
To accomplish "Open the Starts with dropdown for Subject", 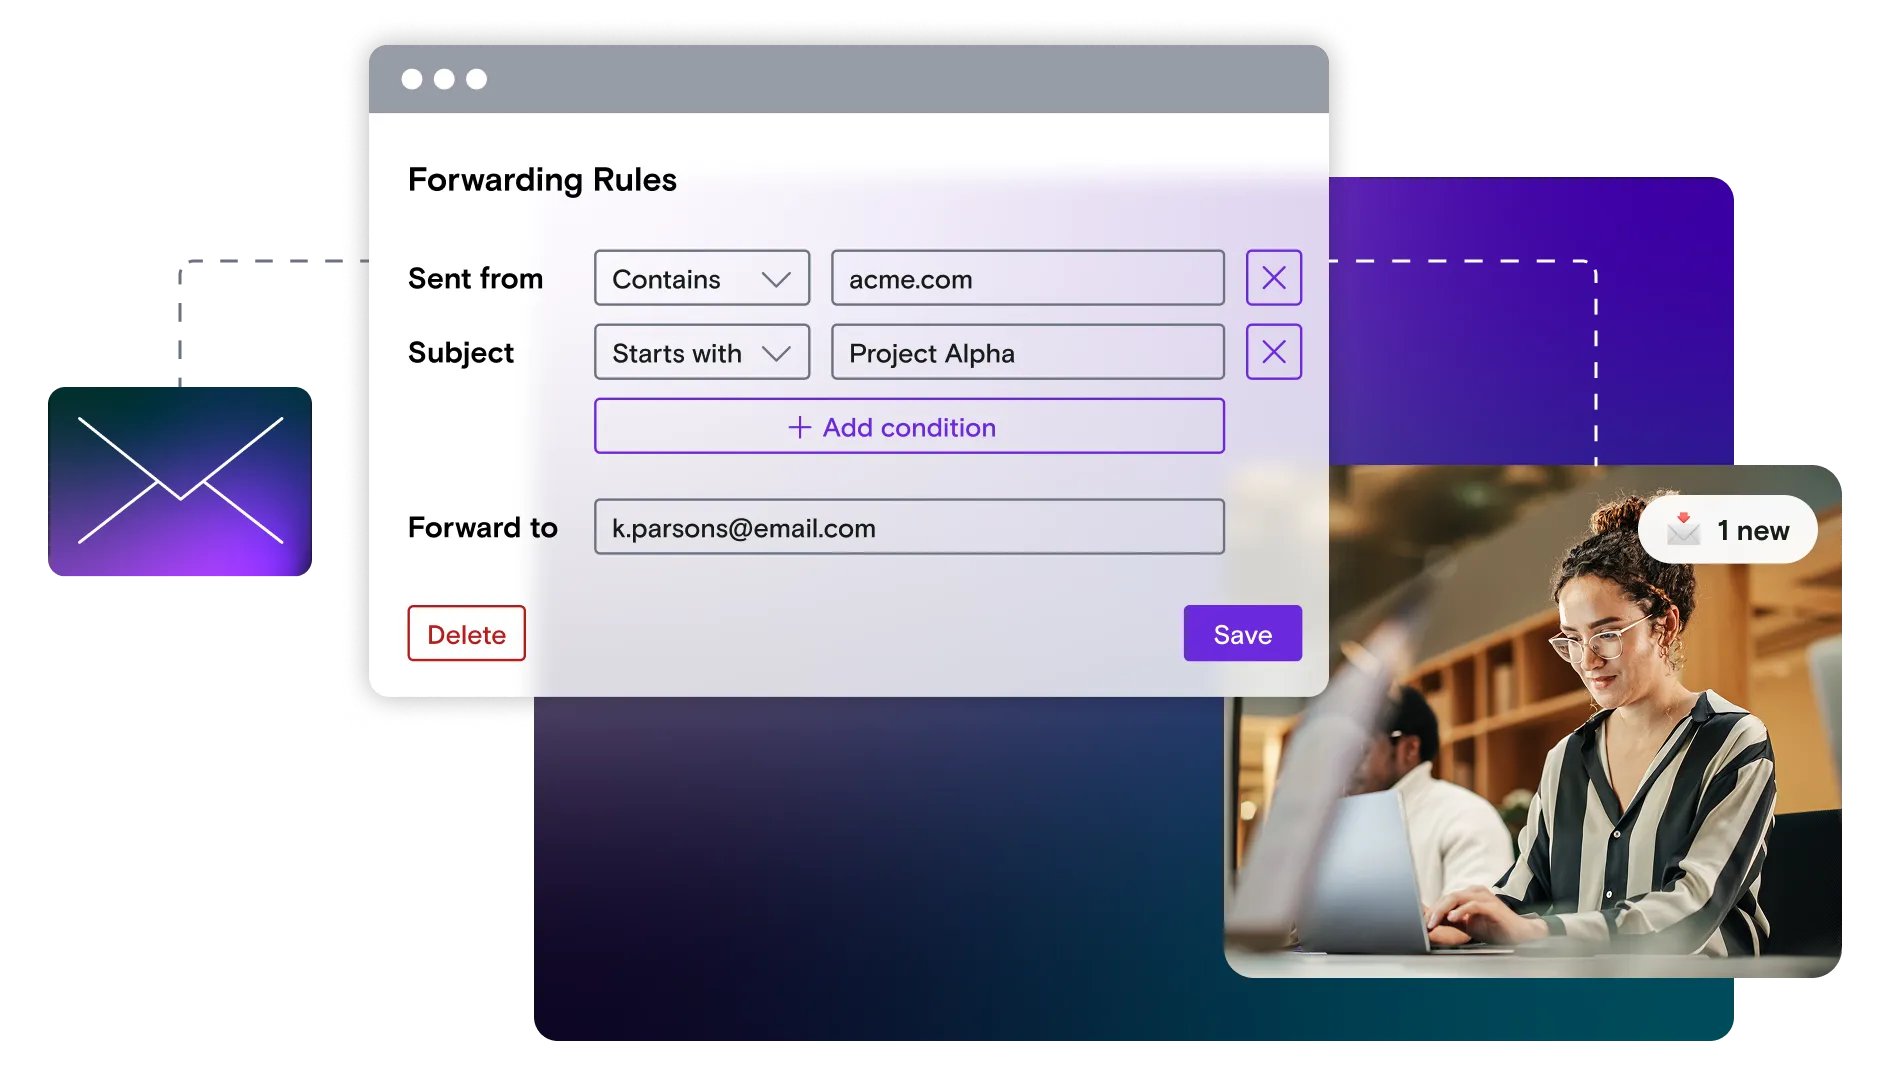I will click(701, 352).
